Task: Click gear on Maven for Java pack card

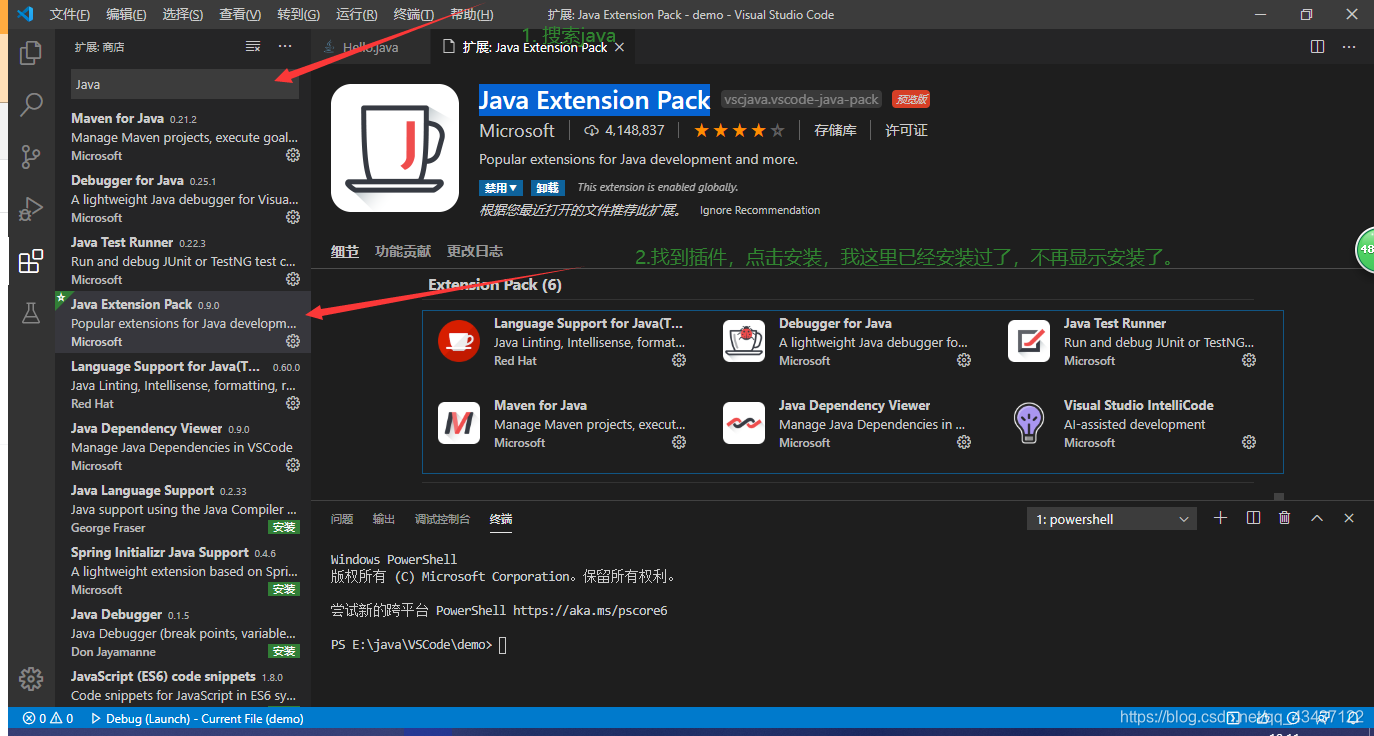Action: click(679, 442)
